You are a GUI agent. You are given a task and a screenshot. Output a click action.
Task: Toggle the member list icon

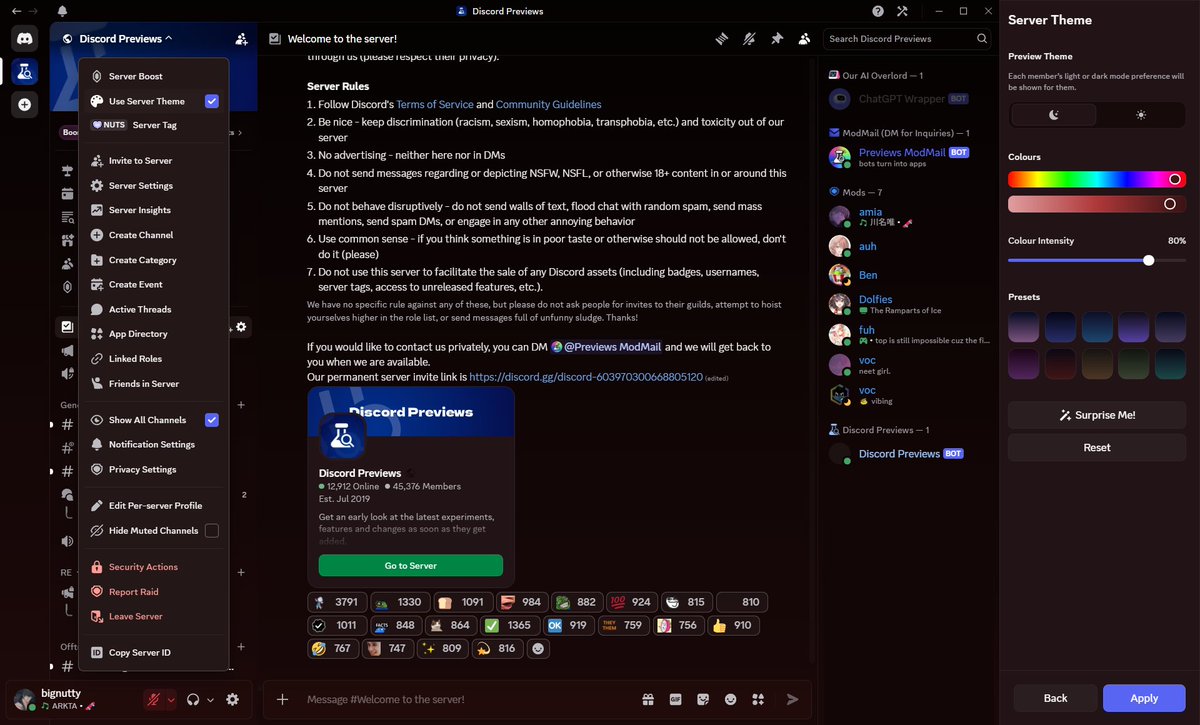(805, 39)
